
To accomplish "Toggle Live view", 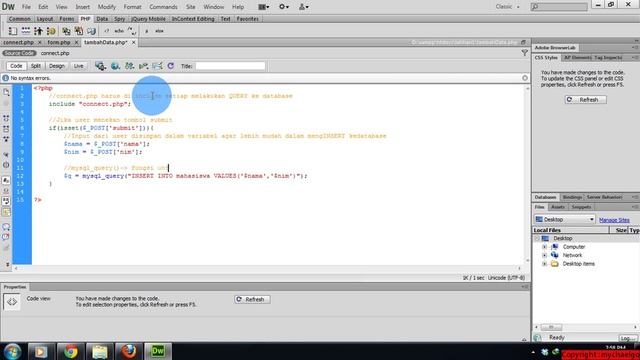I will point(78,66).
